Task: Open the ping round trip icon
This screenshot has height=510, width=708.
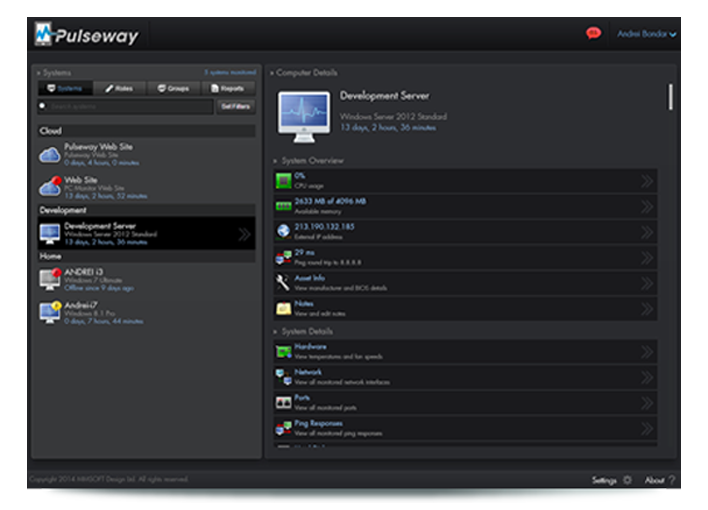Action: [x=284, y=257]
